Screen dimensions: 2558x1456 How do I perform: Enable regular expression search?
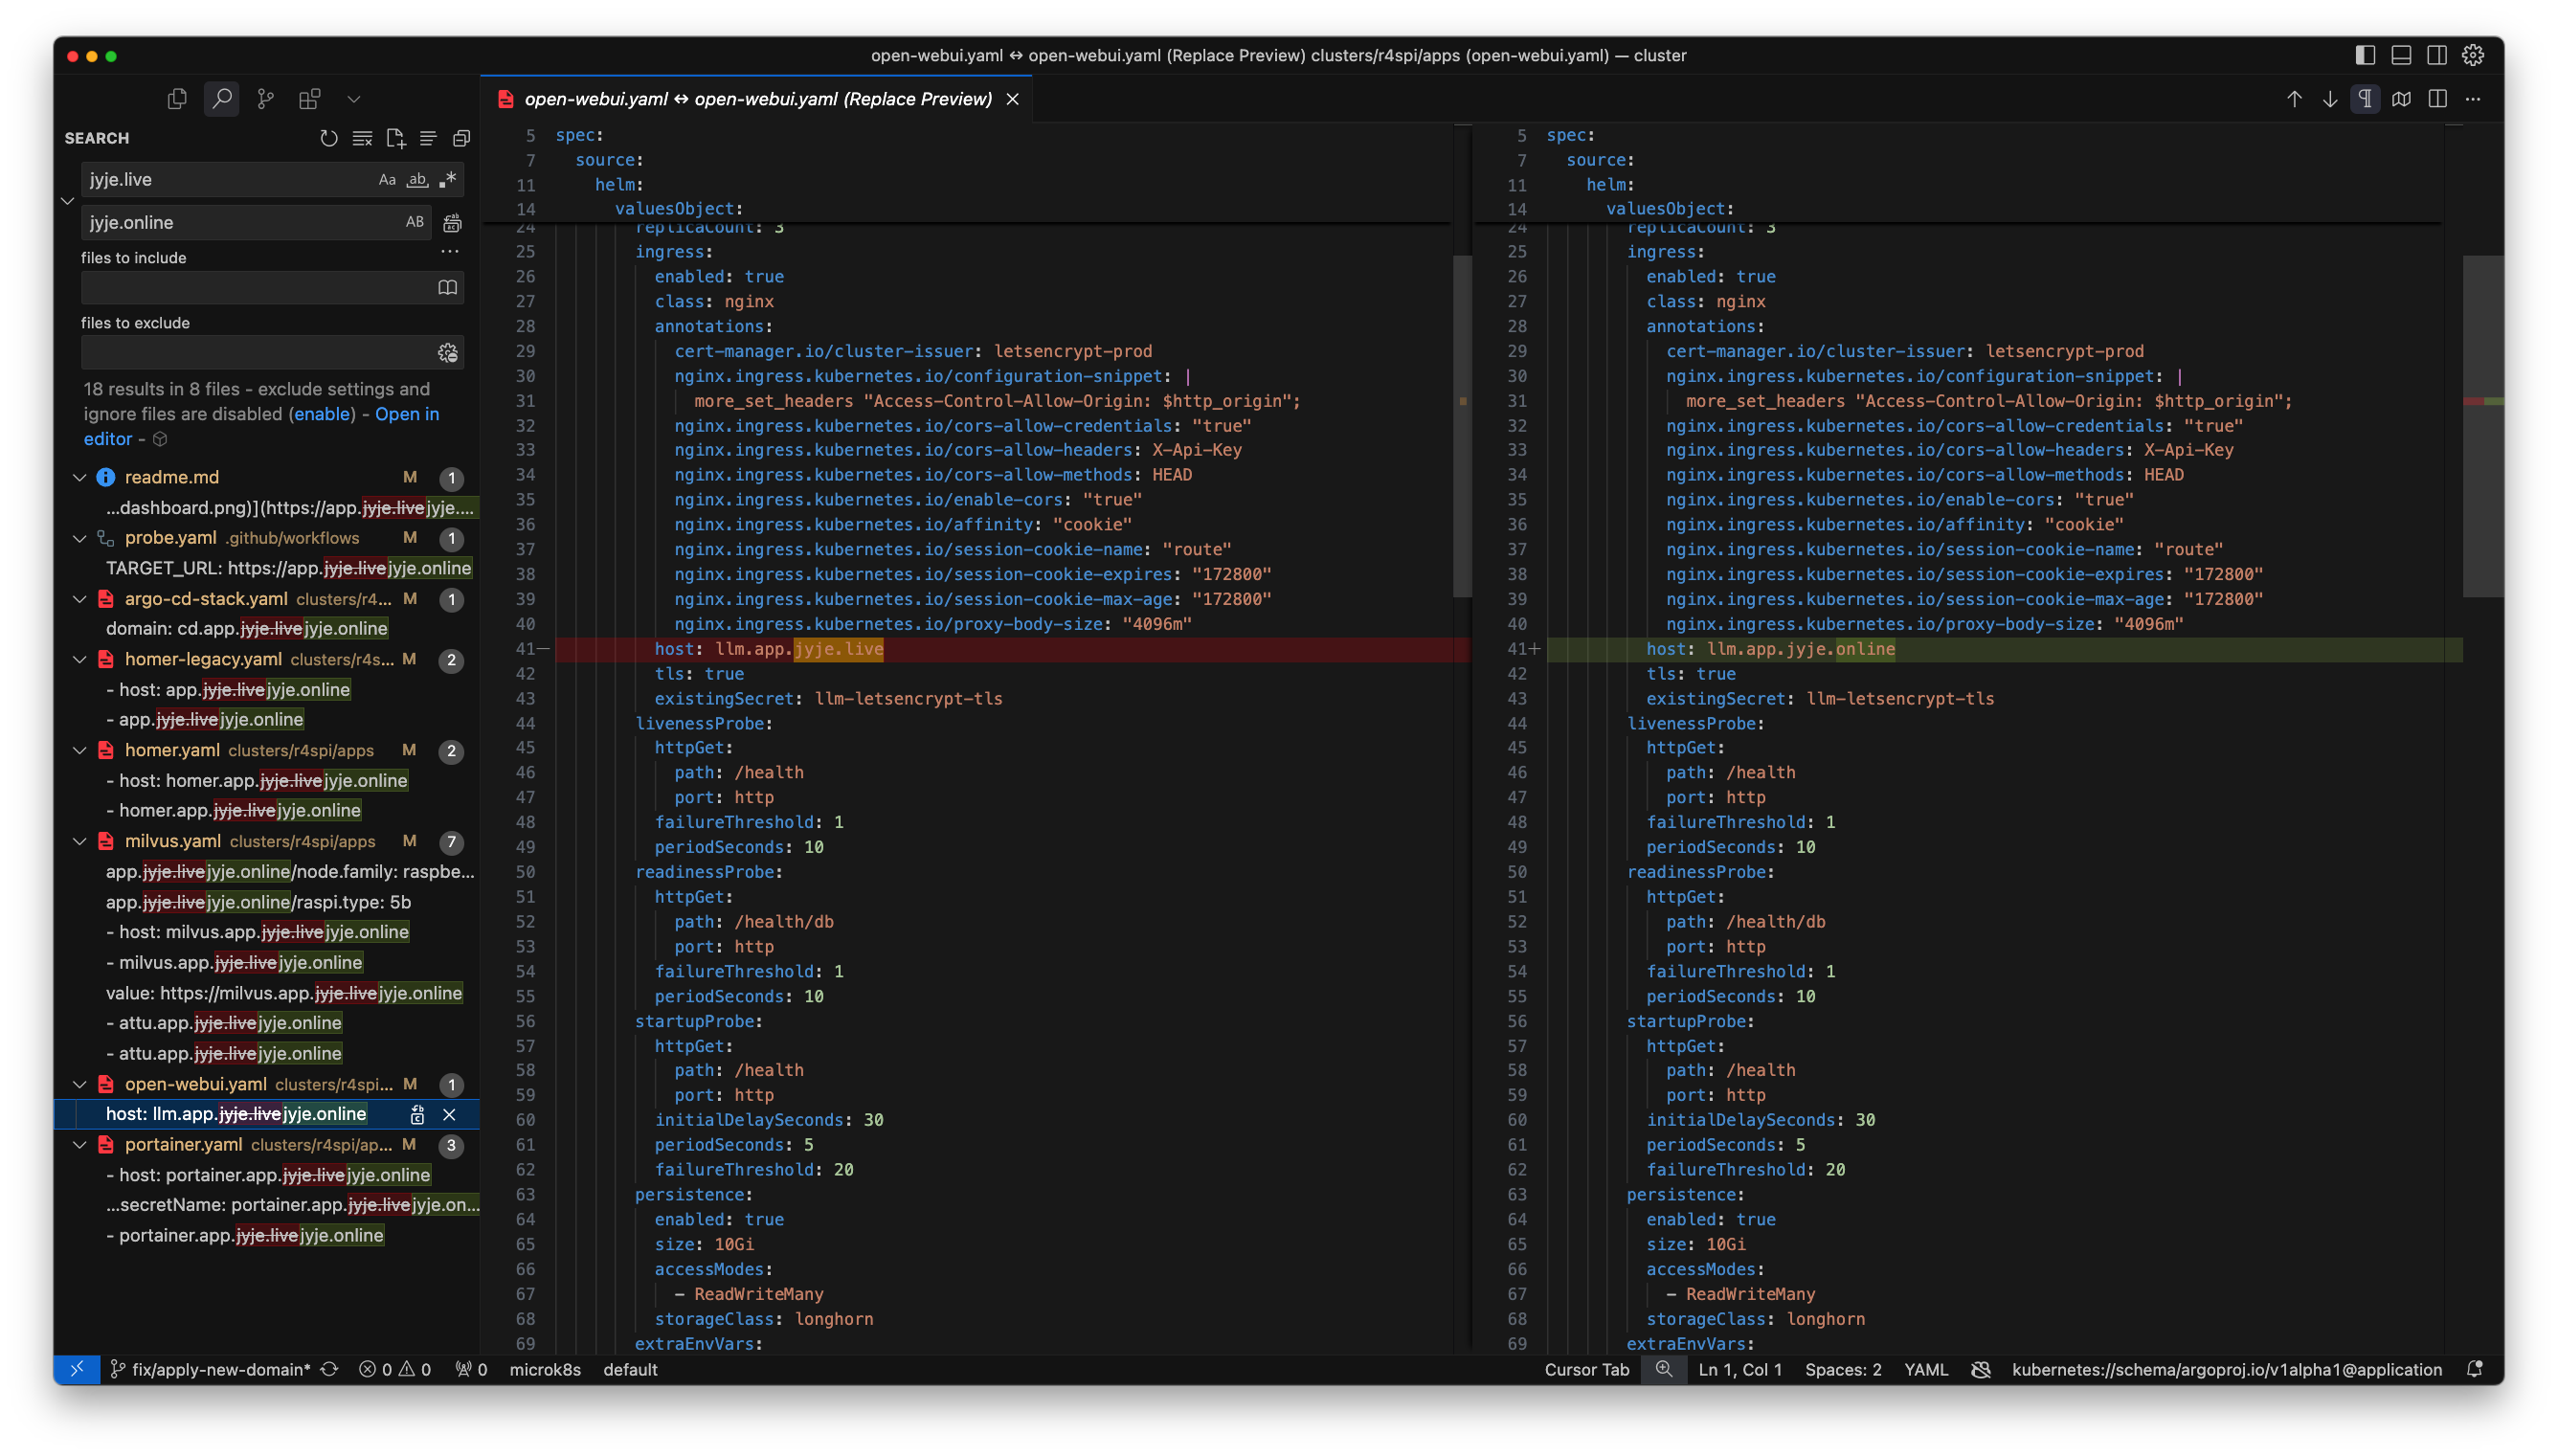tap(448, 179)
